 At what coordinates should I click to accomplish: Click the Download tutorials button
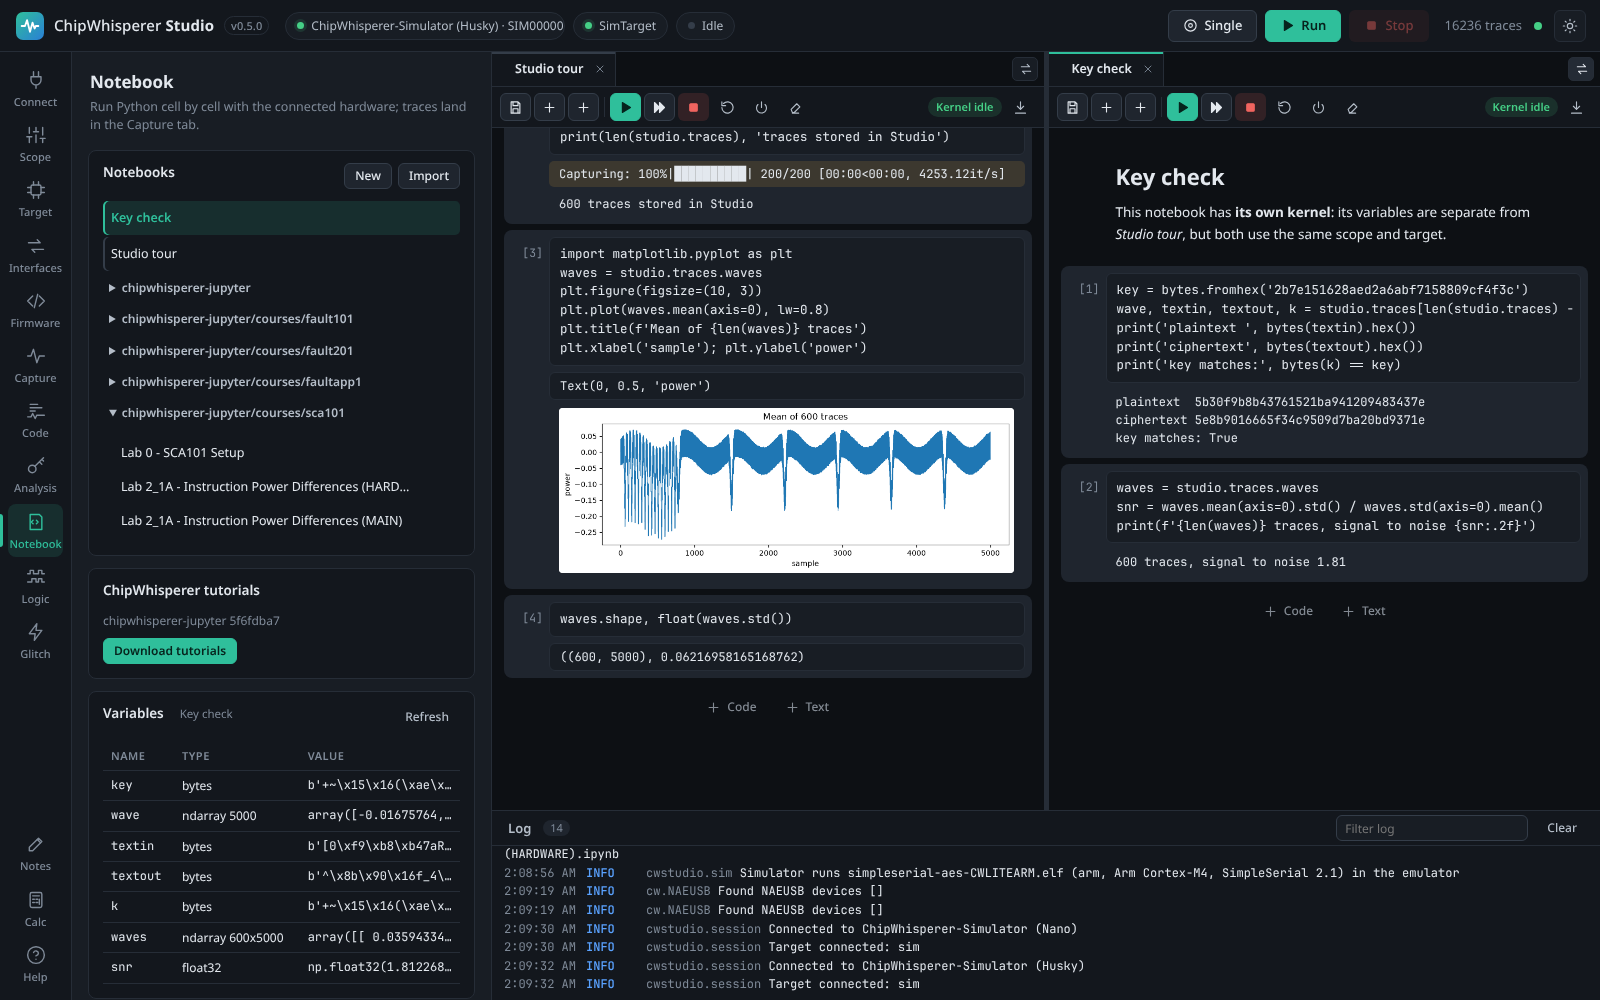click(x=170, y=651)
